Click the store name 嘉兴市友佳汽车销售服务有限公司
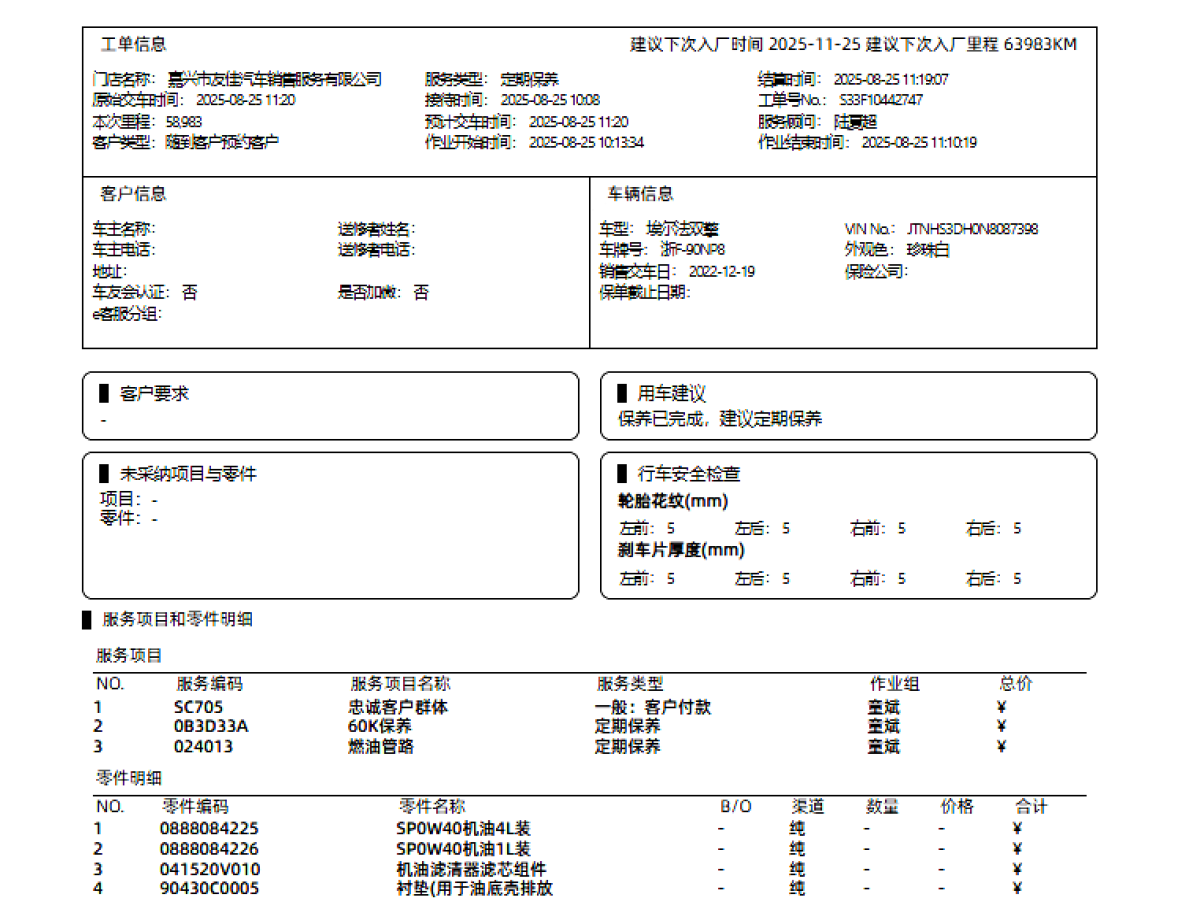Image resolution: width=1200 pixels, height=900 pixels. point(274,79)
